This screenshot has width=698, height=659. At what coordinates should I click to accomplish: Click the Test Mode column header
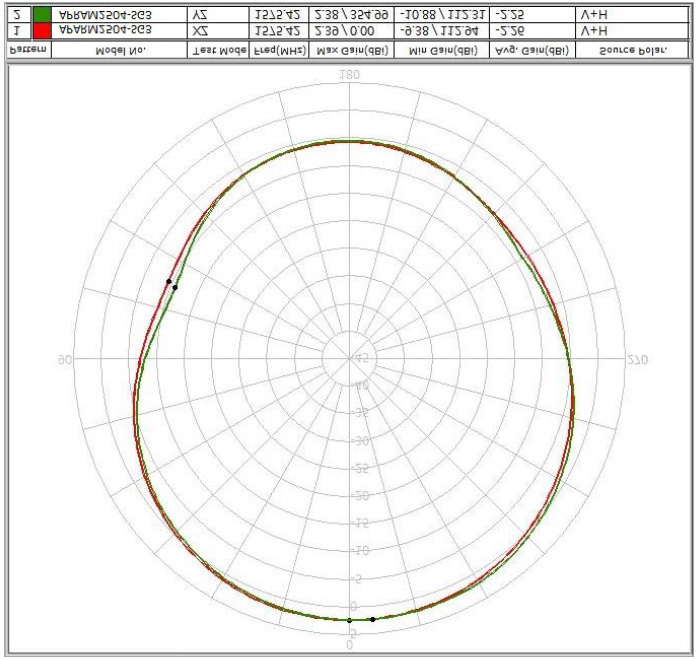pos(216,50)
